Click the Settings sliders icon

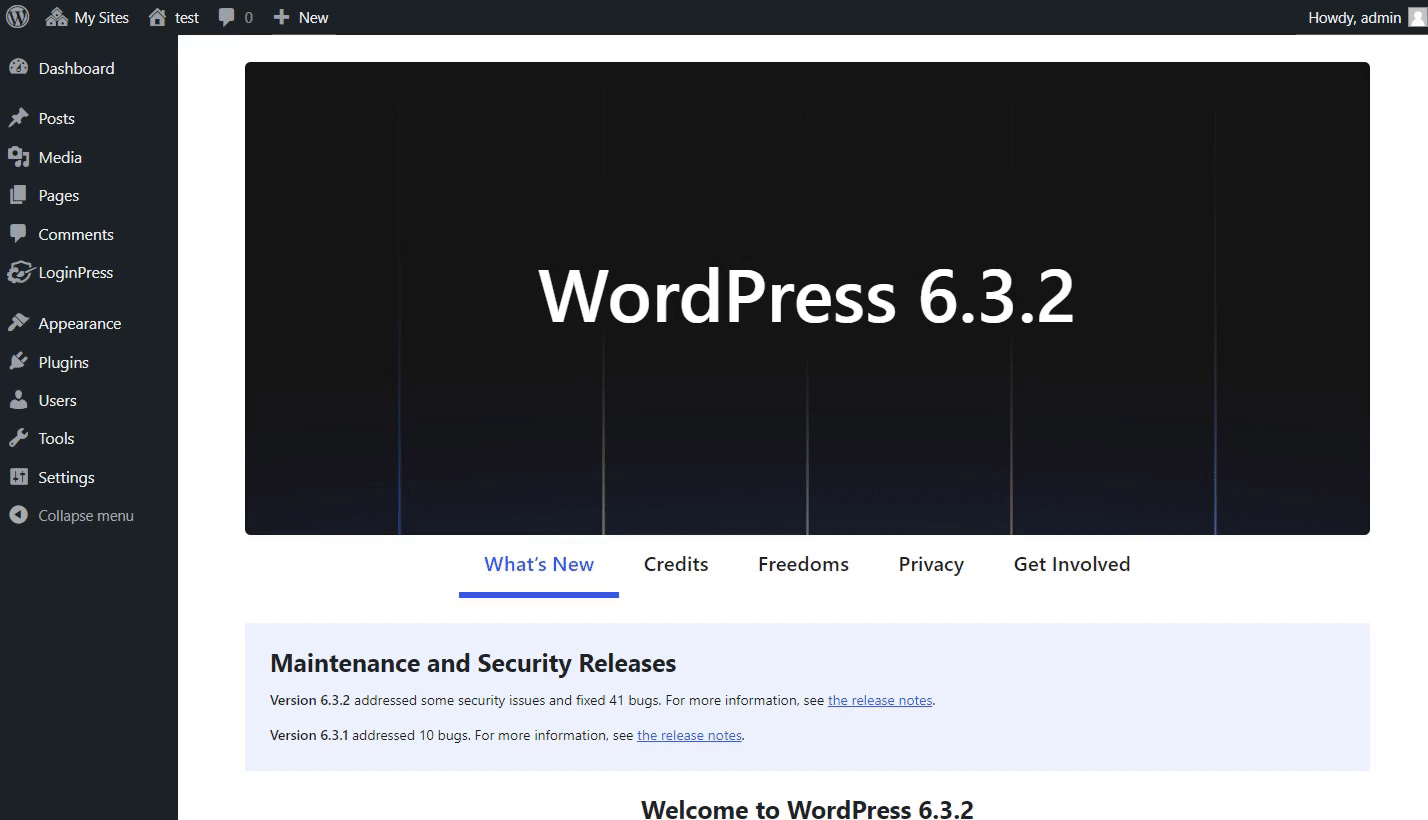click(x=18, y=477)
